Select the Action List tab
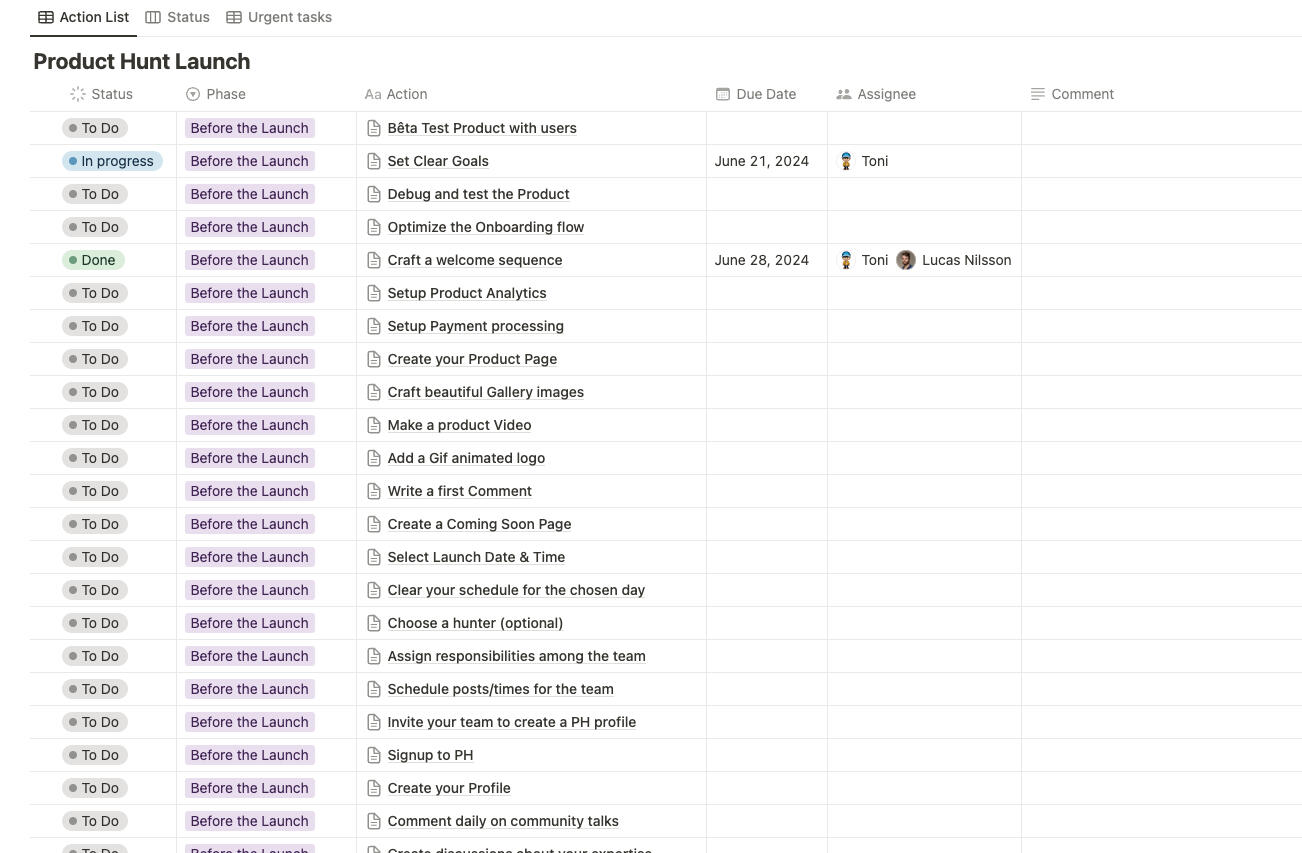This screenshot has width=1302, height=853. (x=84, y=17)
